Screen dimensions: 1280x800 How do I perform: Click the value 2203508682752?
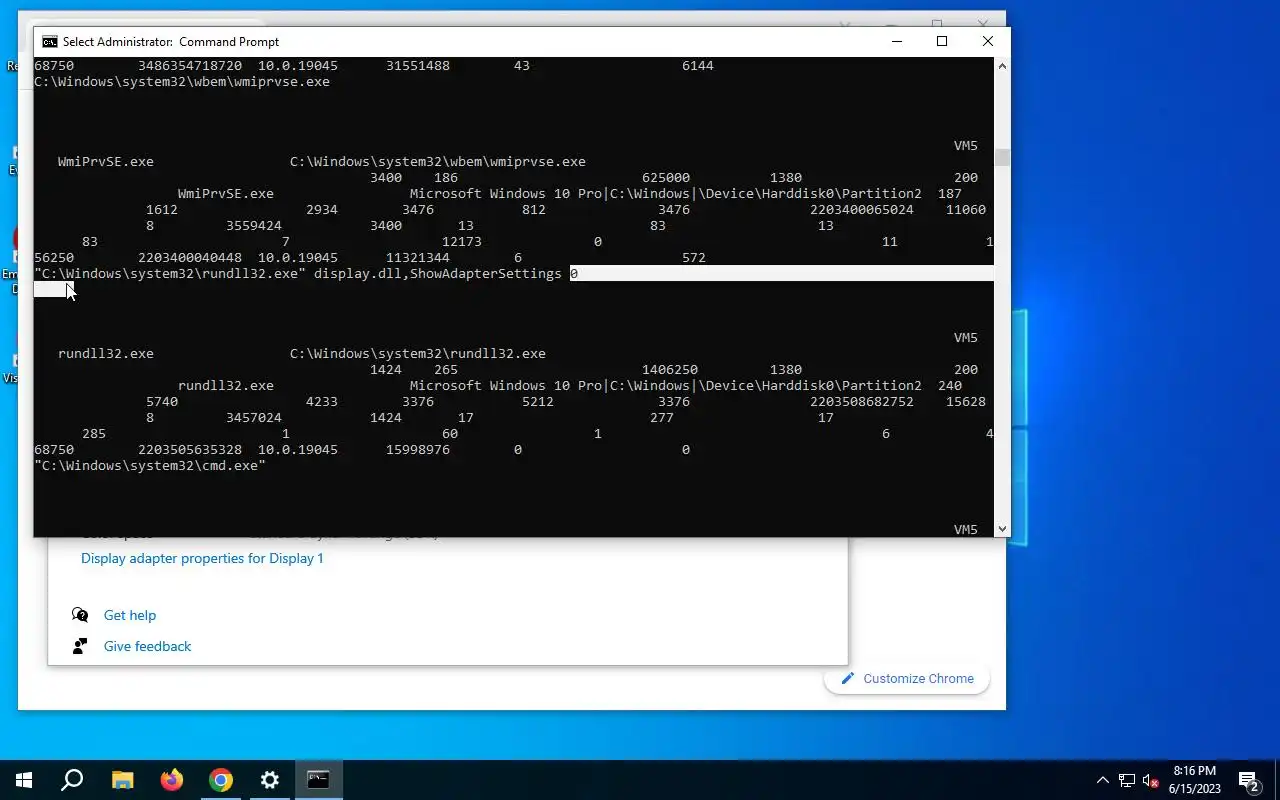click(862, 401)
